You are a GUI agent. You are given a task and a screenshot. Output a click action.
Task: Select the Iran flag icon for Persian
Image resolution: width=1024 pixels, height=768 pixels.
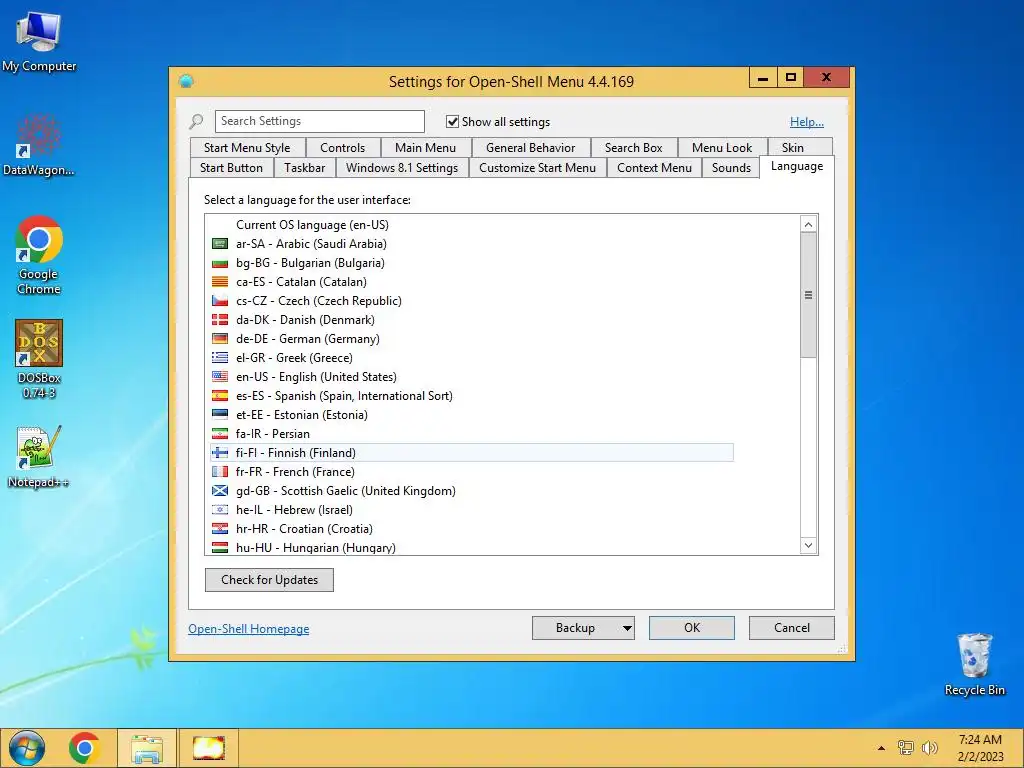(x=220, y=433)
